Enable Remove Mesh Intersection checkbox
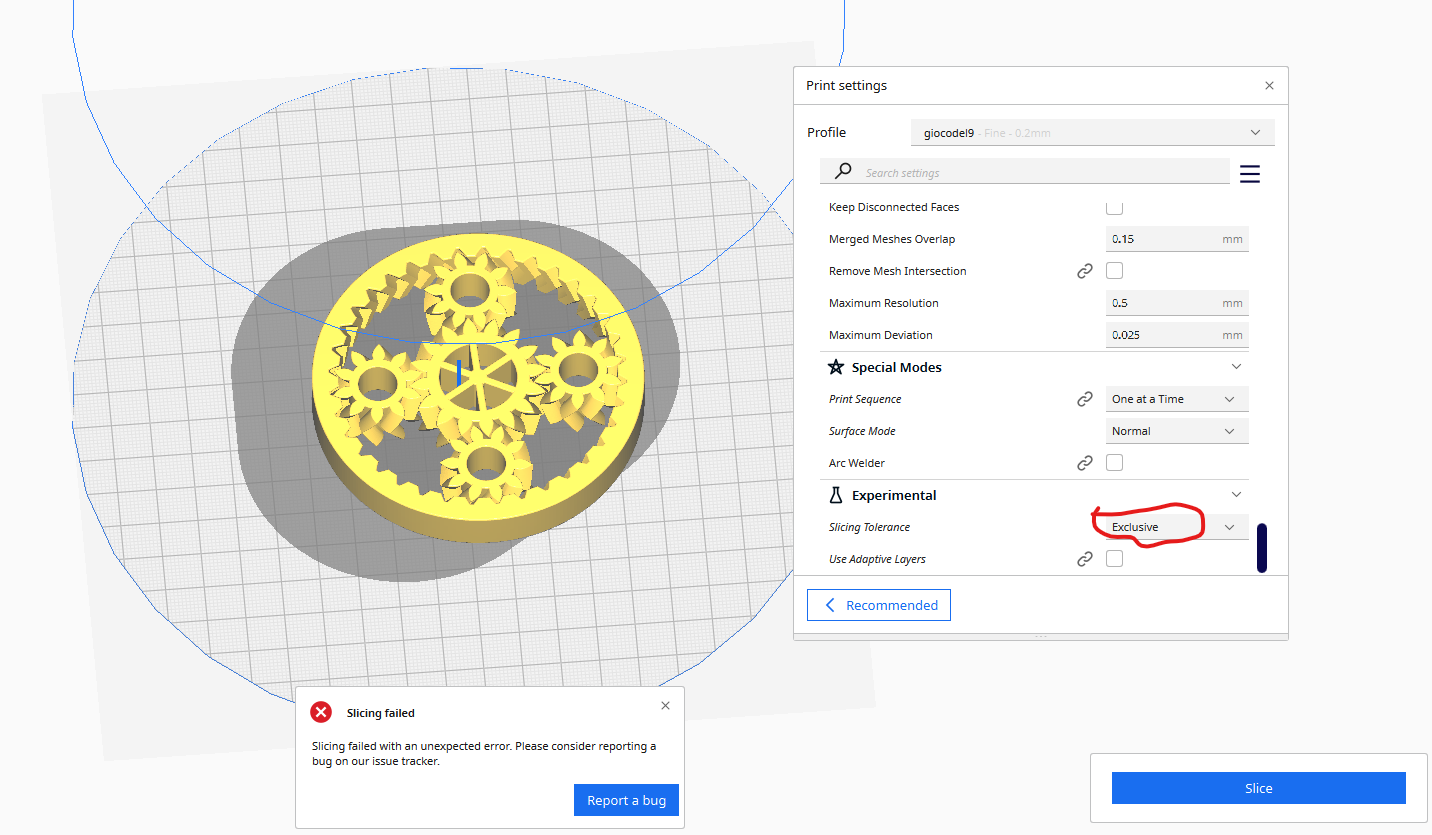 pyautogui.click(x=1114, y=271)
